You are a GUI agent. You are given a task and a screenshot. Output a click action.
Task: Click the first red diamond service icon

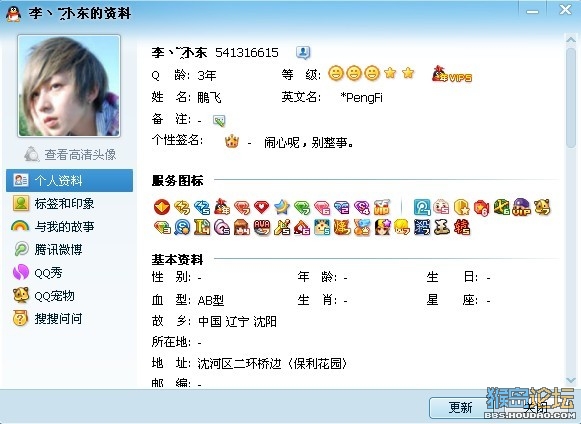(x=242, y=207)
